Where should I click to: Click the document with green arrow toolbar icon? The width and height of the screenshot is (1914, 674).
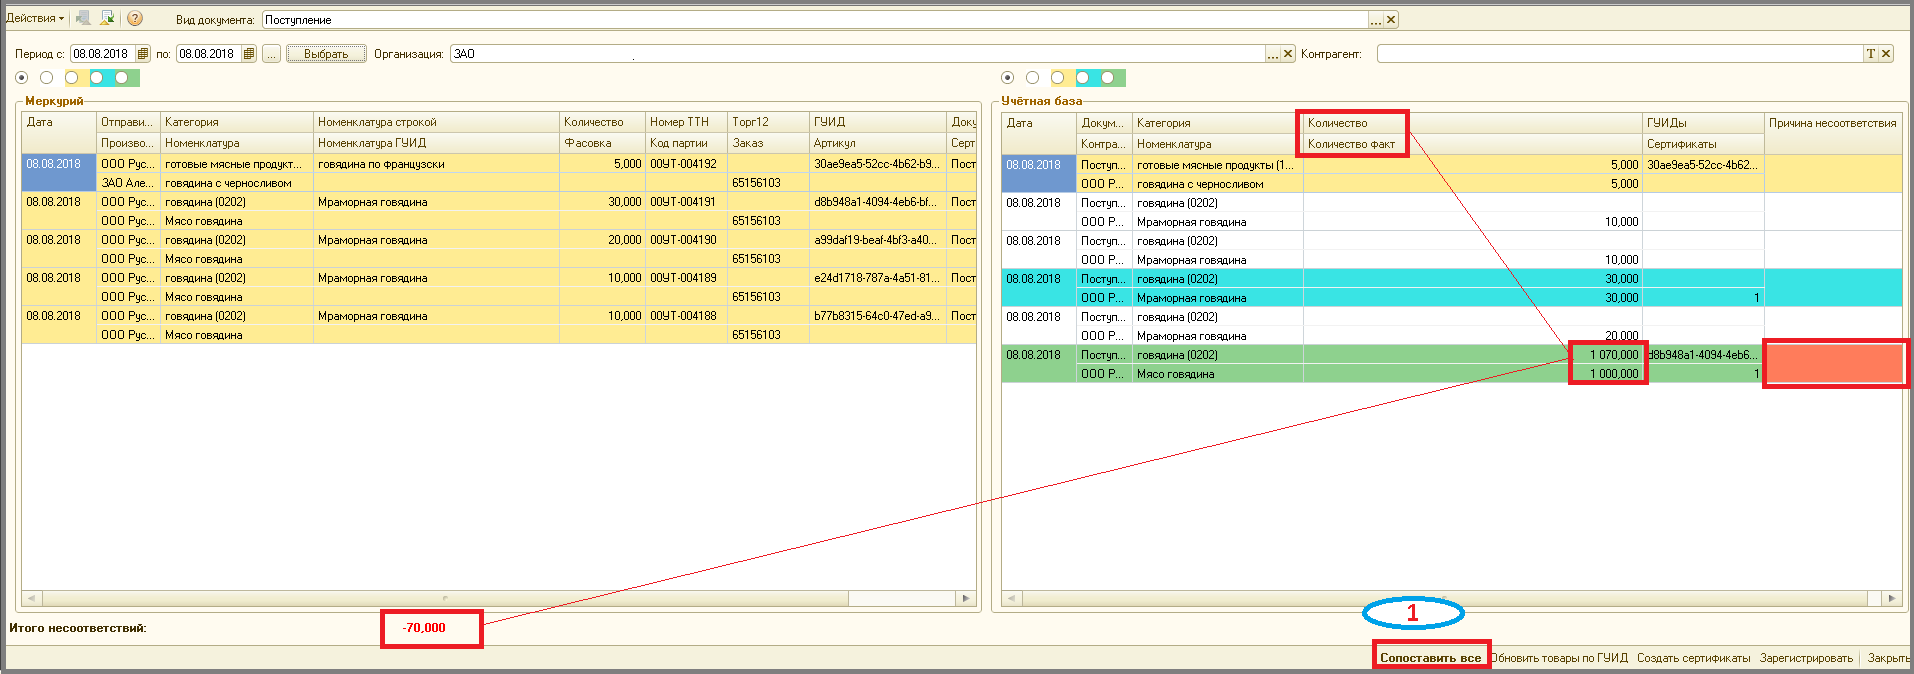pos(107,18)
